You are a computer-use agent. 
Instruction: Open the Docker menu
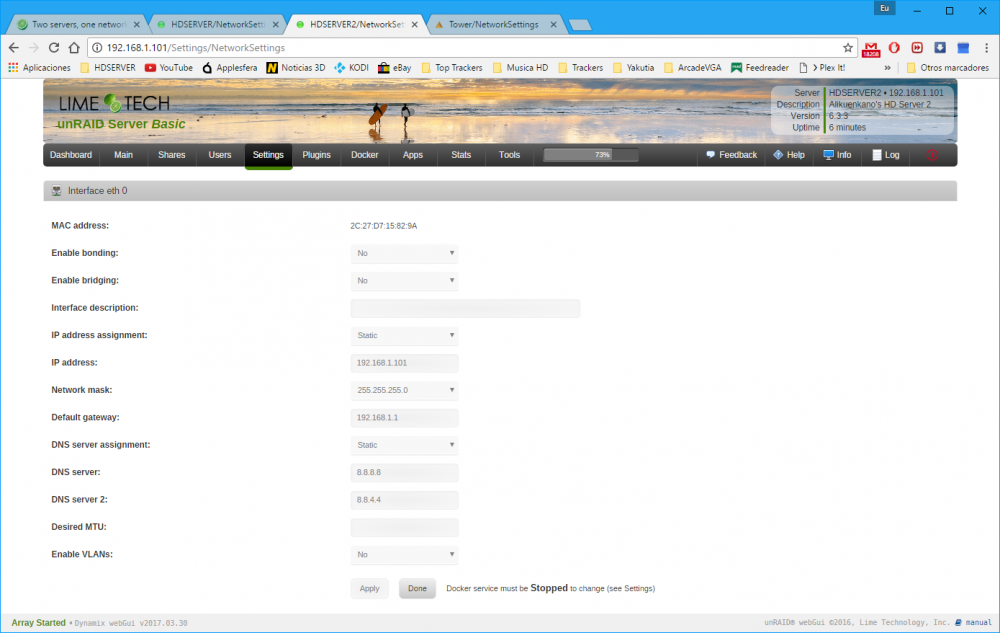click(365, 155)
